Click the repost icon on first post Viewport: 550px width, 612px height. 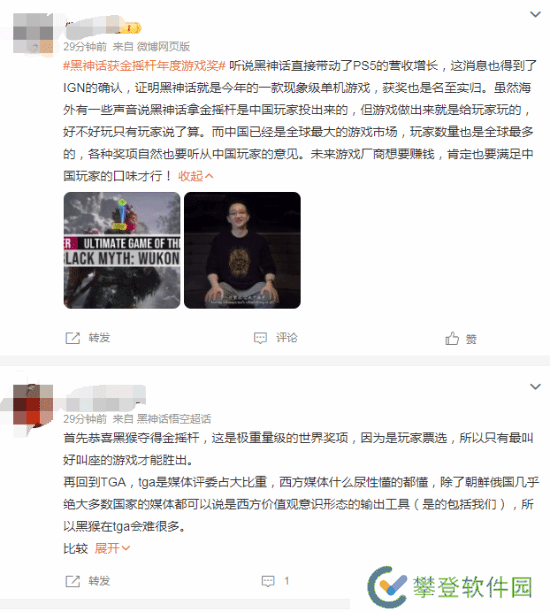tap(73, 338)
